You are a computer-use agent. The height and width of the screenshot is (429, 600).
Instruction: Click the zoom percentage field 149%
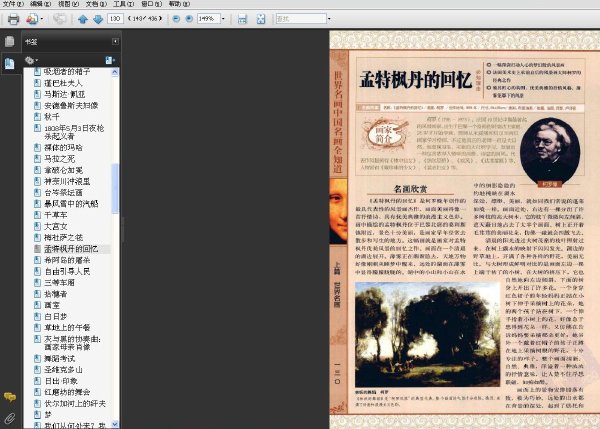209,18
